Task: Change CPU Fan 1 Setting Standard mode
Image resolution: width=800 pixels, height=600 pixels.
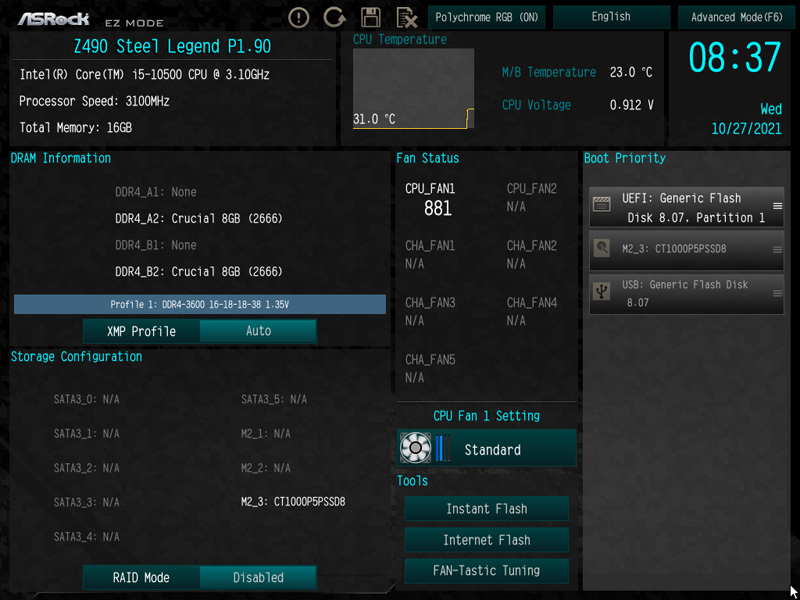Action: click(487, 448)
